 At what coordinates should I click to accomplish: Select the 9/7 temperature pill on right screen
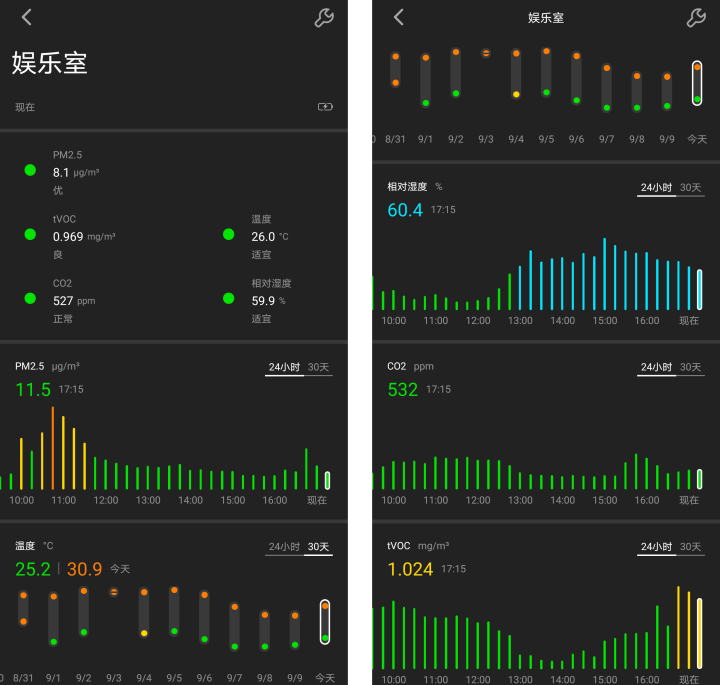click(607, 88)
